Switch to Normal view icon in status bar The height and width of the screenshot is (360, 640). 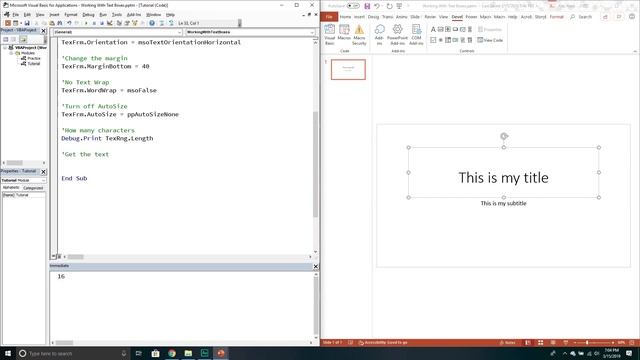[528, 342]
